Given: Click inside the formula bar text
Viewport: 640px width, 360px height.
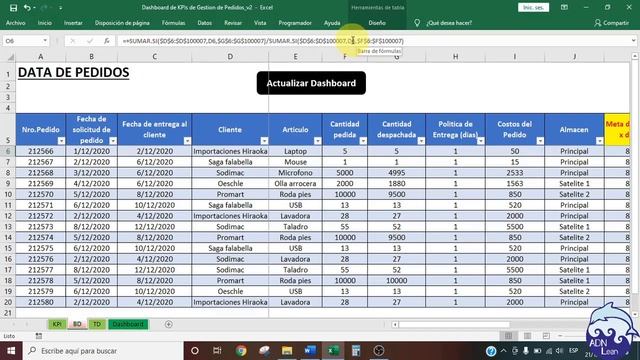Looking at the screenshot, I should tap(263, 41).
